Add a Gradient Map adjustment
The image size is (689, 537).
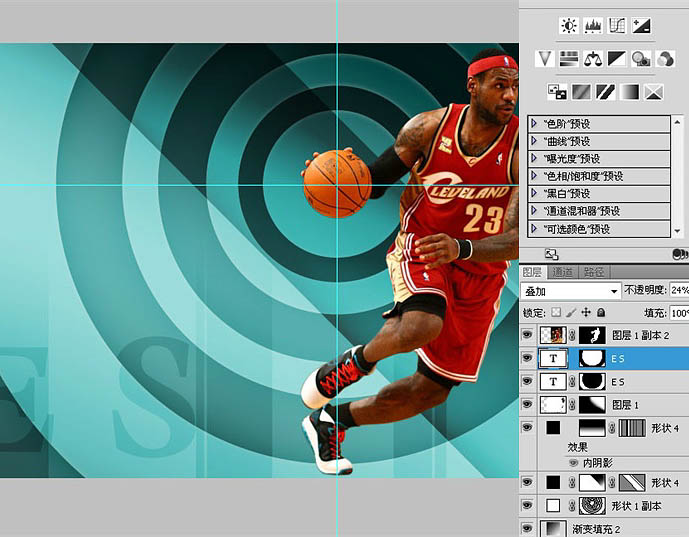[629, 92]
